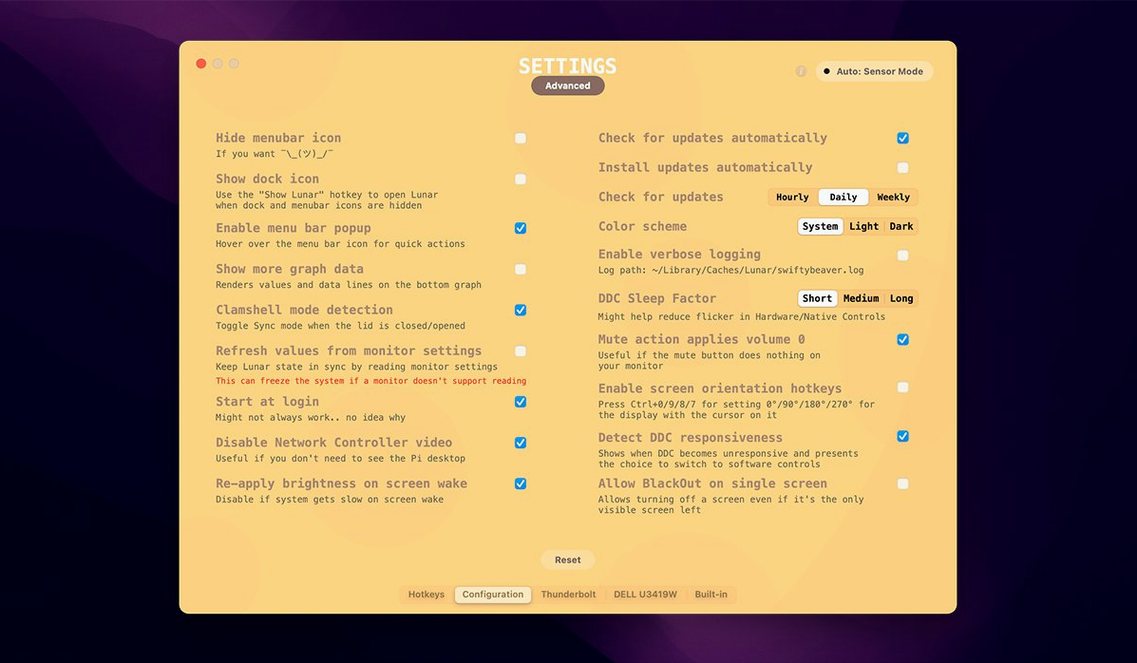Check Enable verbose logging
Screen dimensions: 1137x663
pyautogui.click(x=903, y=255)
